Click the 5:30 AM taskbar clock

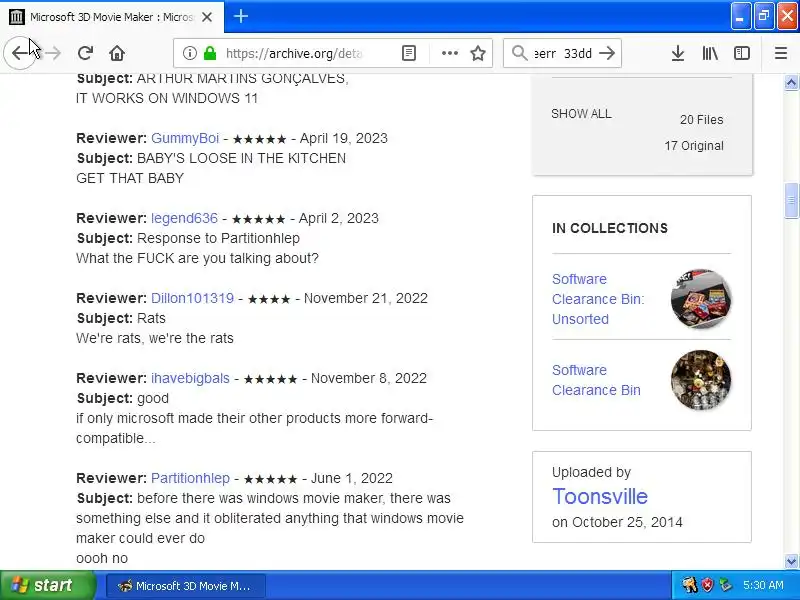tap(763, 585)
